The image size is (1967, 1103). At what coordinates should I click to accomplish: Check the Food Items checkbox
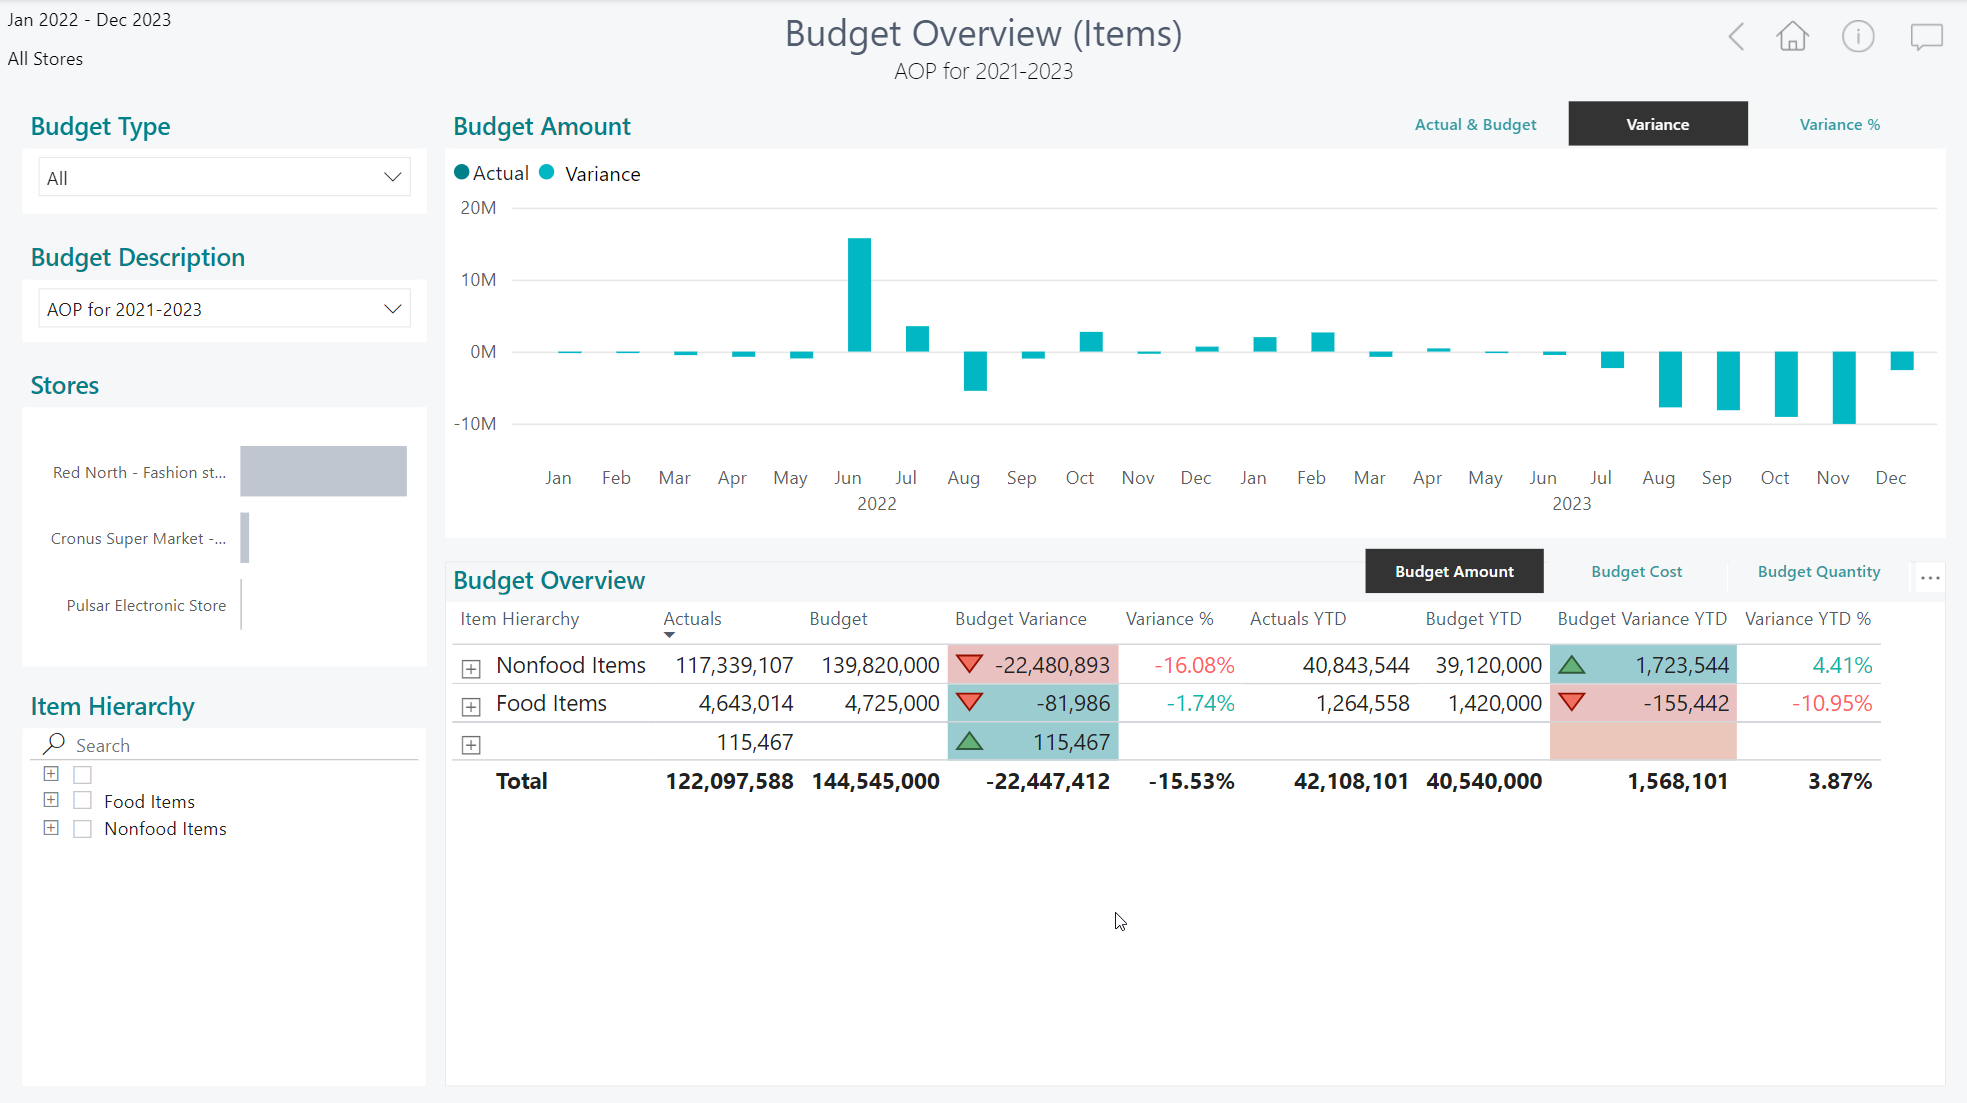tap(83, 801)
